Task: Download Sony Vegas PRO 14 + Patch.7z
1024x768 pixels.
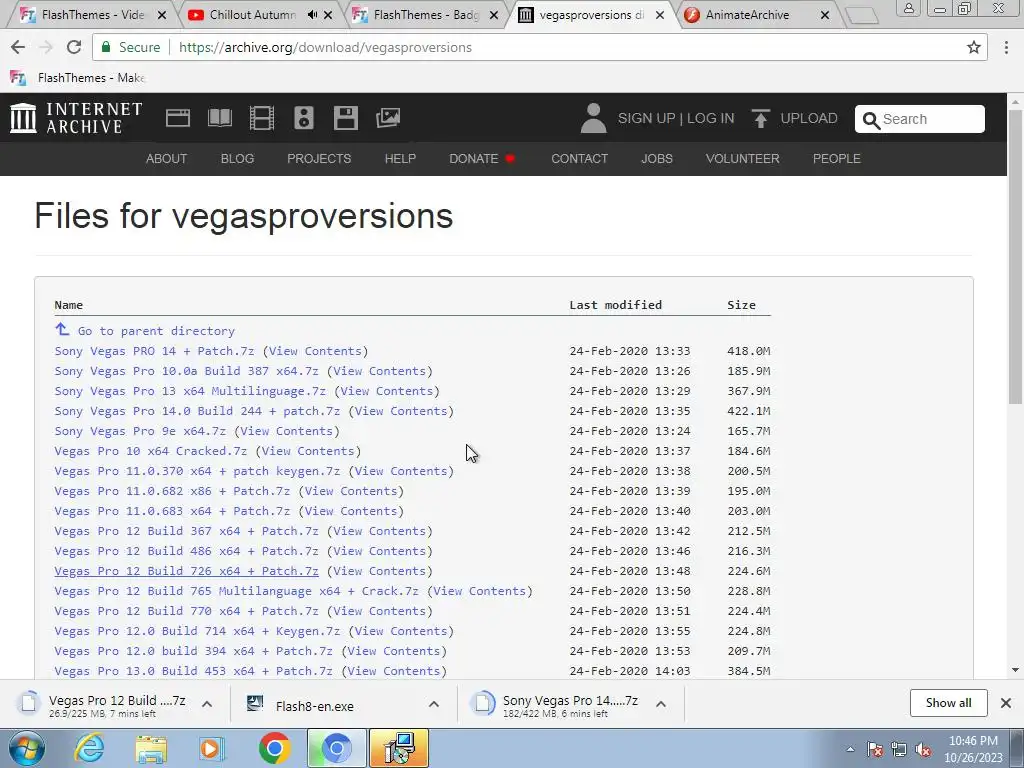Action: click(154, 351)
